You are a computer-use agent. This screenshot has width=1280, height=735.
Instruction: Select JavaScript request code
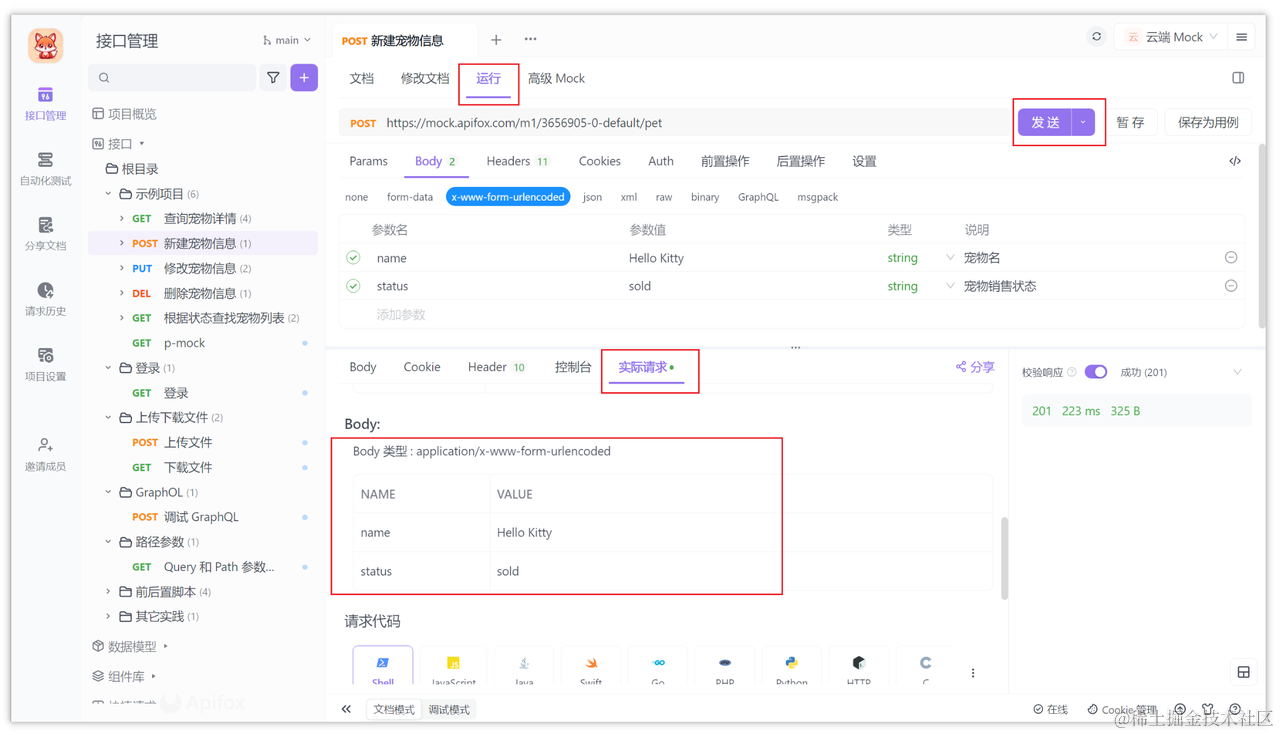pyautogui.click(x=453, y=668)
